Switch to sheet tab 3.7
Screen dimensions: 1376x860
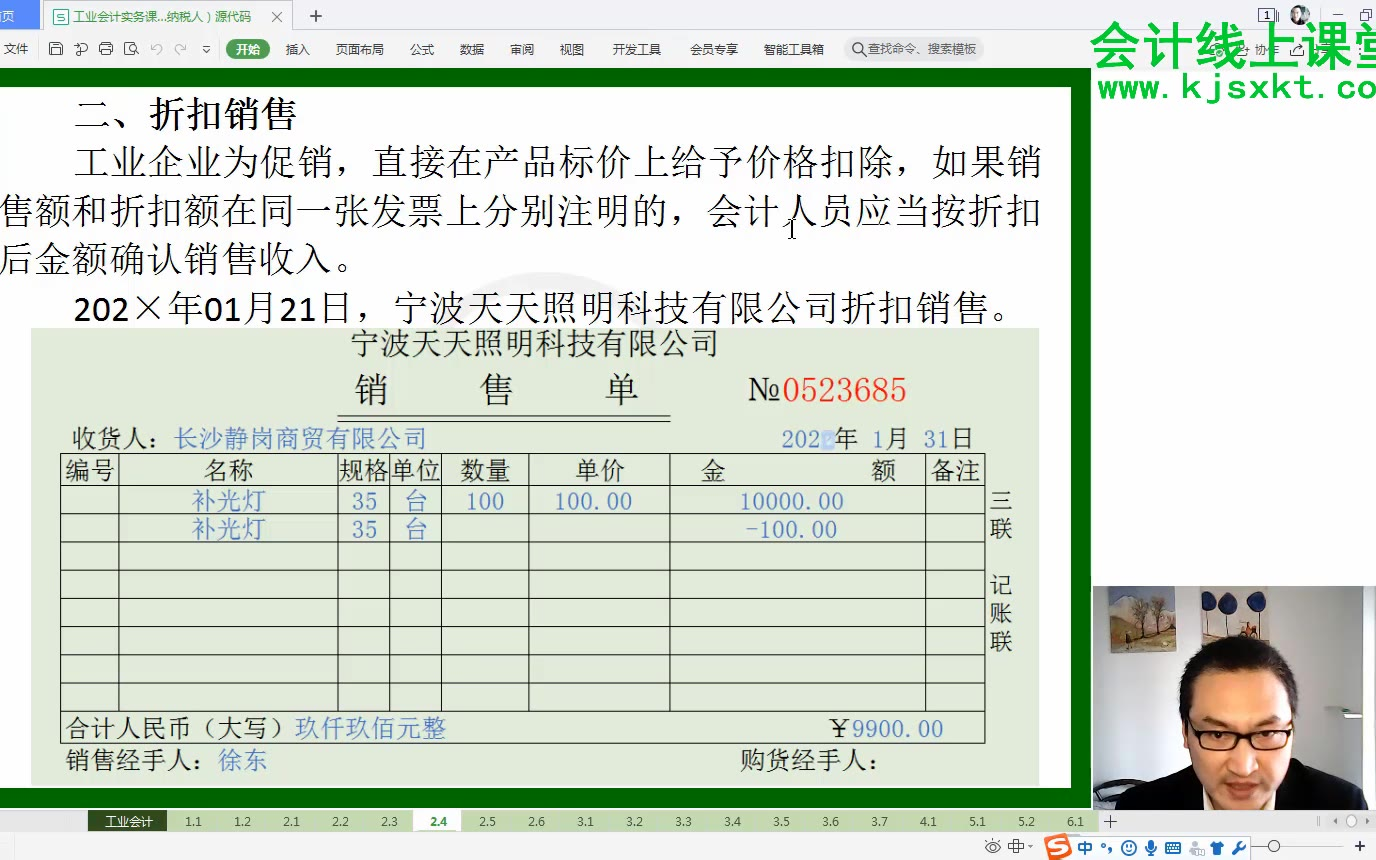click(x=879, y=821)
